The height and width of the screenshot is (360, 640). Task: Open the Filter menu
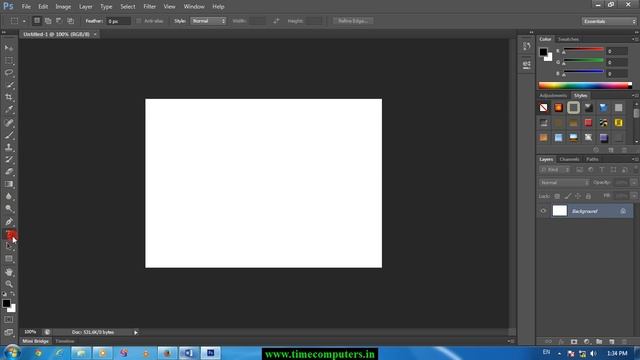[x=149, y=7]
